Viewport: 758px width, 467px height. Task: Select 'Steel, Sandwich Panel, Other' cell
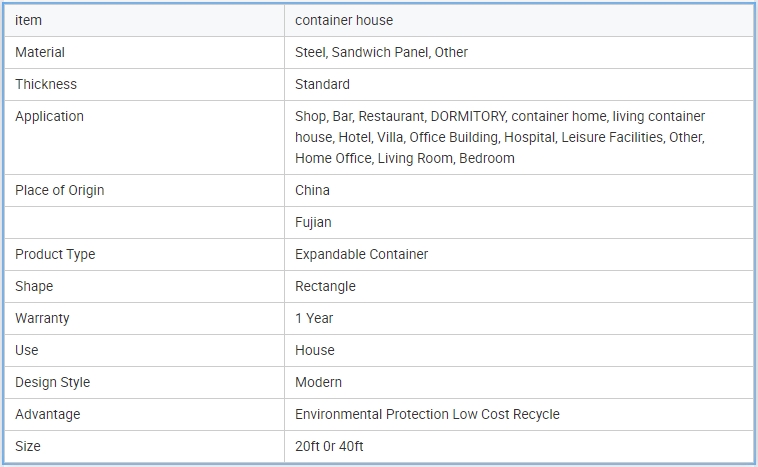click(381, 52)
